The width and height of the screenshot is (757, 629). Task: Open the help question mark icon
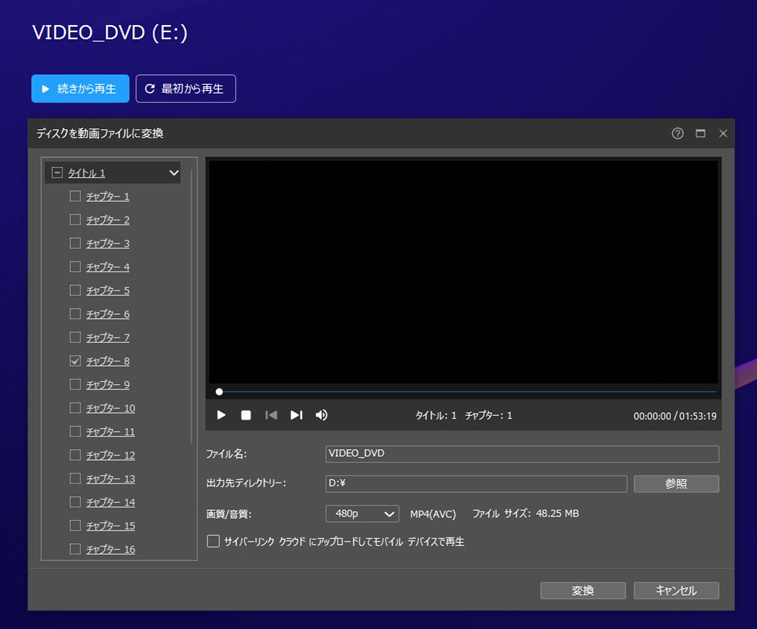[677, 133]
